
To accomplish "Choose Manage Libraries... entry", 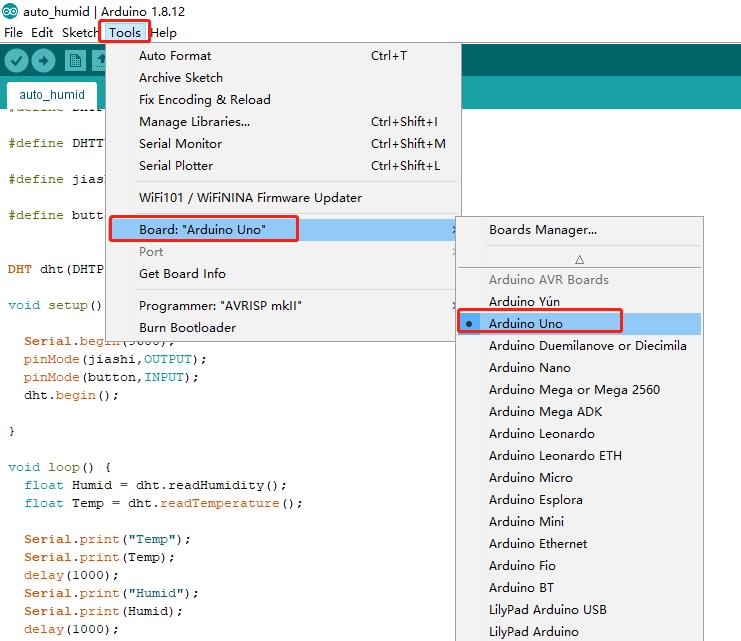I will [x=194, y=121].
